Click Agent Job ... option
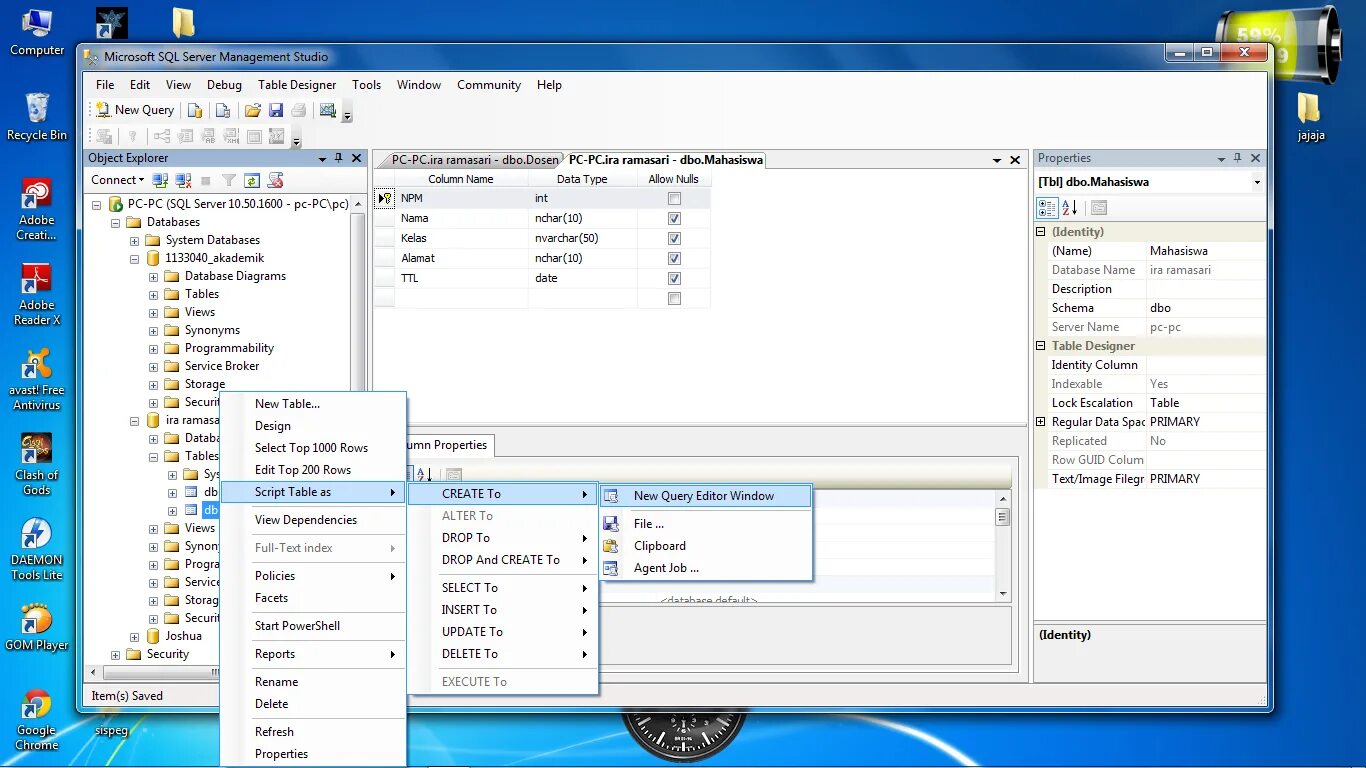The height and width of the screenshot is (768, 1366). point(705,568)
